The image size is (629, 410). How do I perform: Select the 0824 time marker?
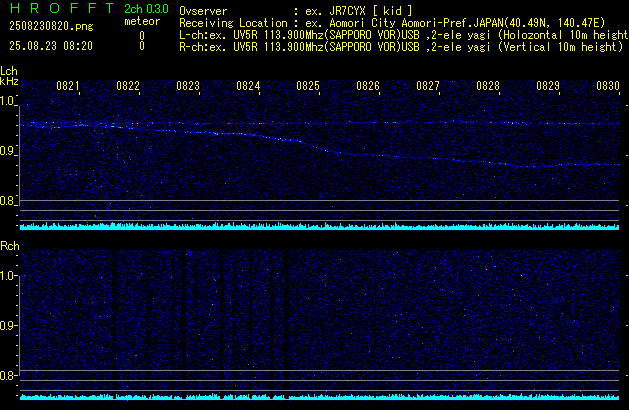[x=248, y=86]
